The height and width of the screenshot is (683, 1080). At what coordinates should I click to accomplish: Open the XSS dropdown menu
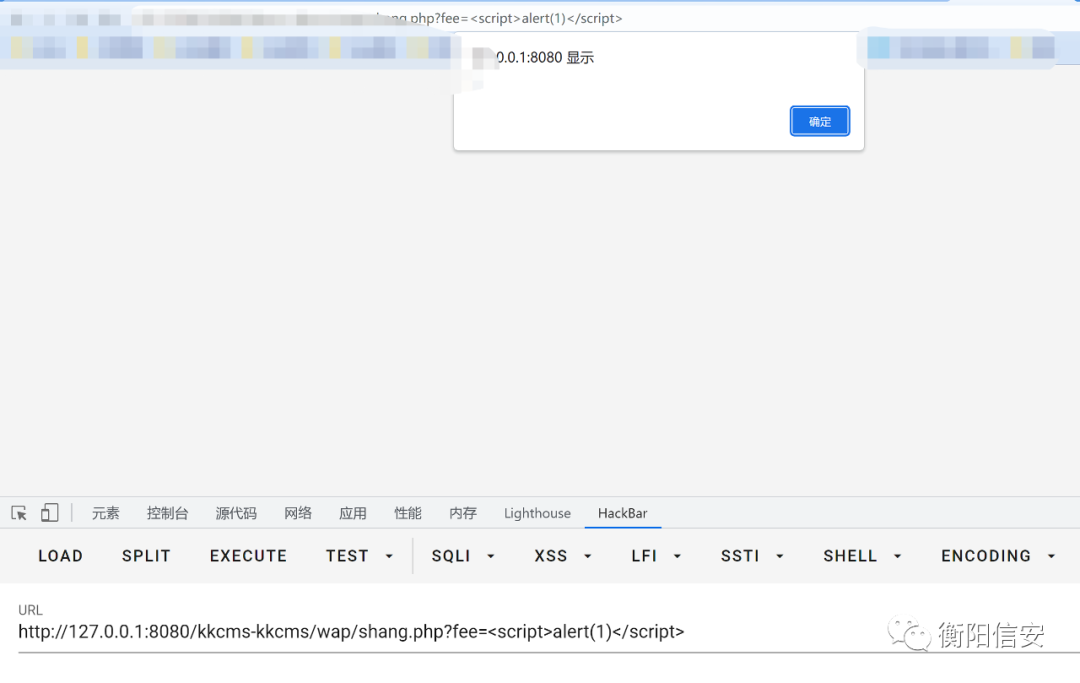pyautogui.click(x=563, y=556)
